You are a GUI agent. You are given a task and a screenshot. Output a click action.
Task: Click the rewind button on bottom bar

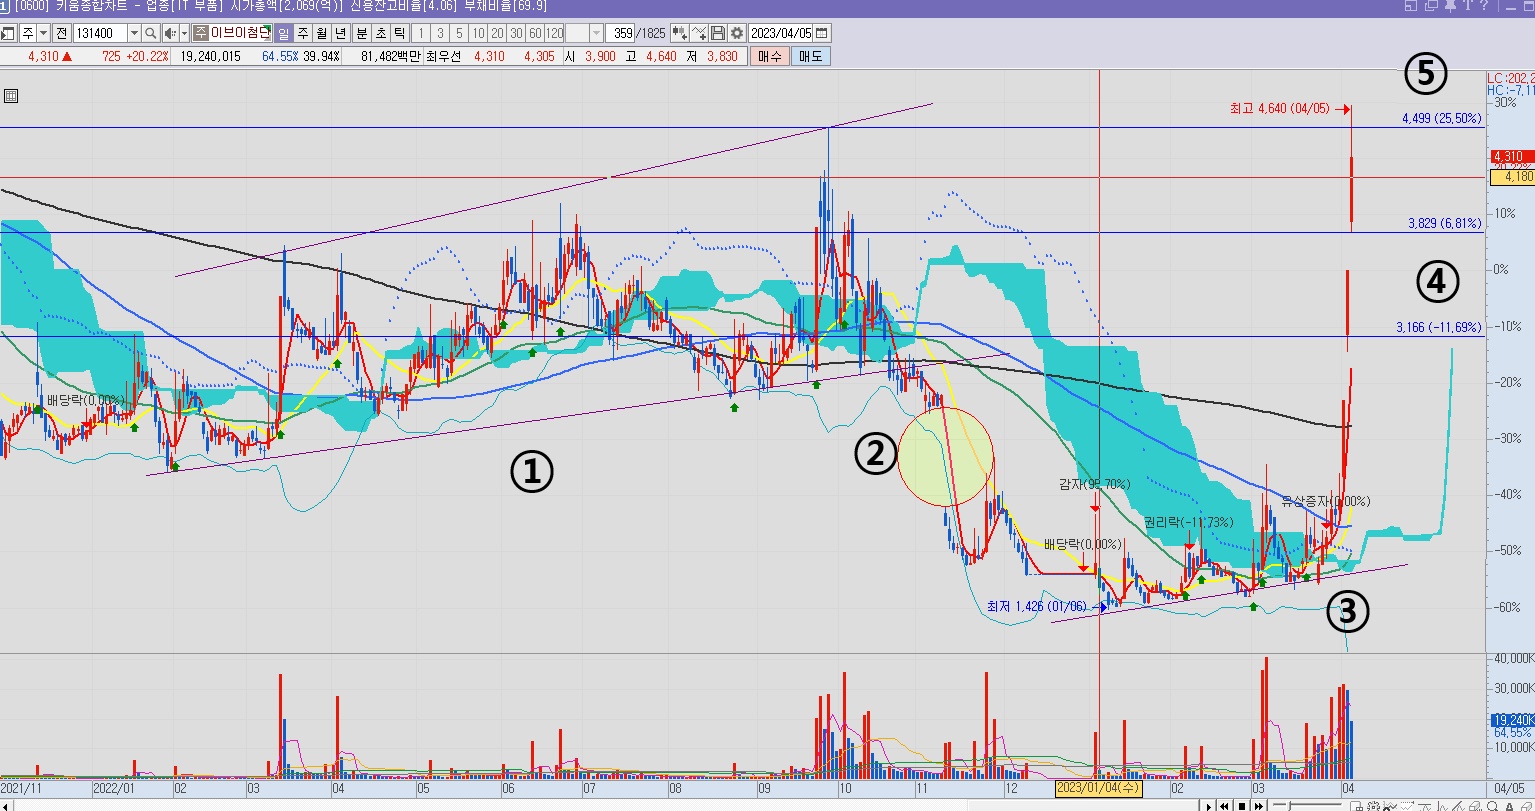(x=1224, y=806)
